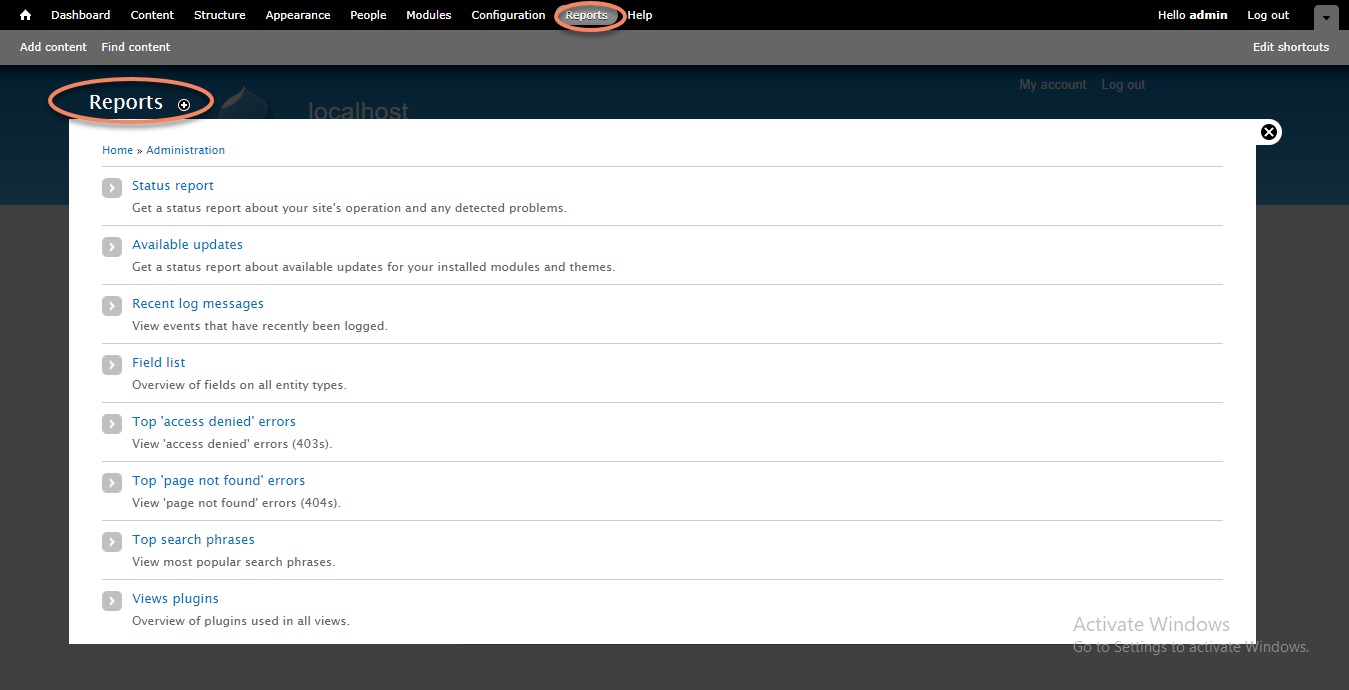Toggle the shortcuts drawer arrow
Screen dimensions: 1349x690
1326,18
